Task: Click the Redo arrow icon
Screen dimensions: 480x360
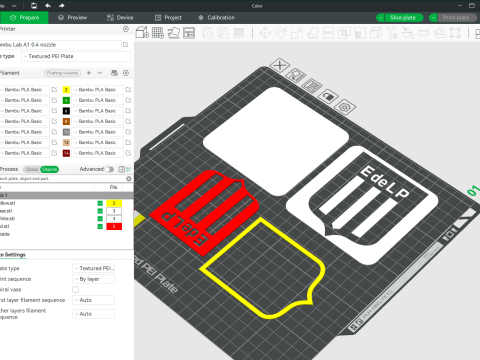Action: click(x=61, y=6)
